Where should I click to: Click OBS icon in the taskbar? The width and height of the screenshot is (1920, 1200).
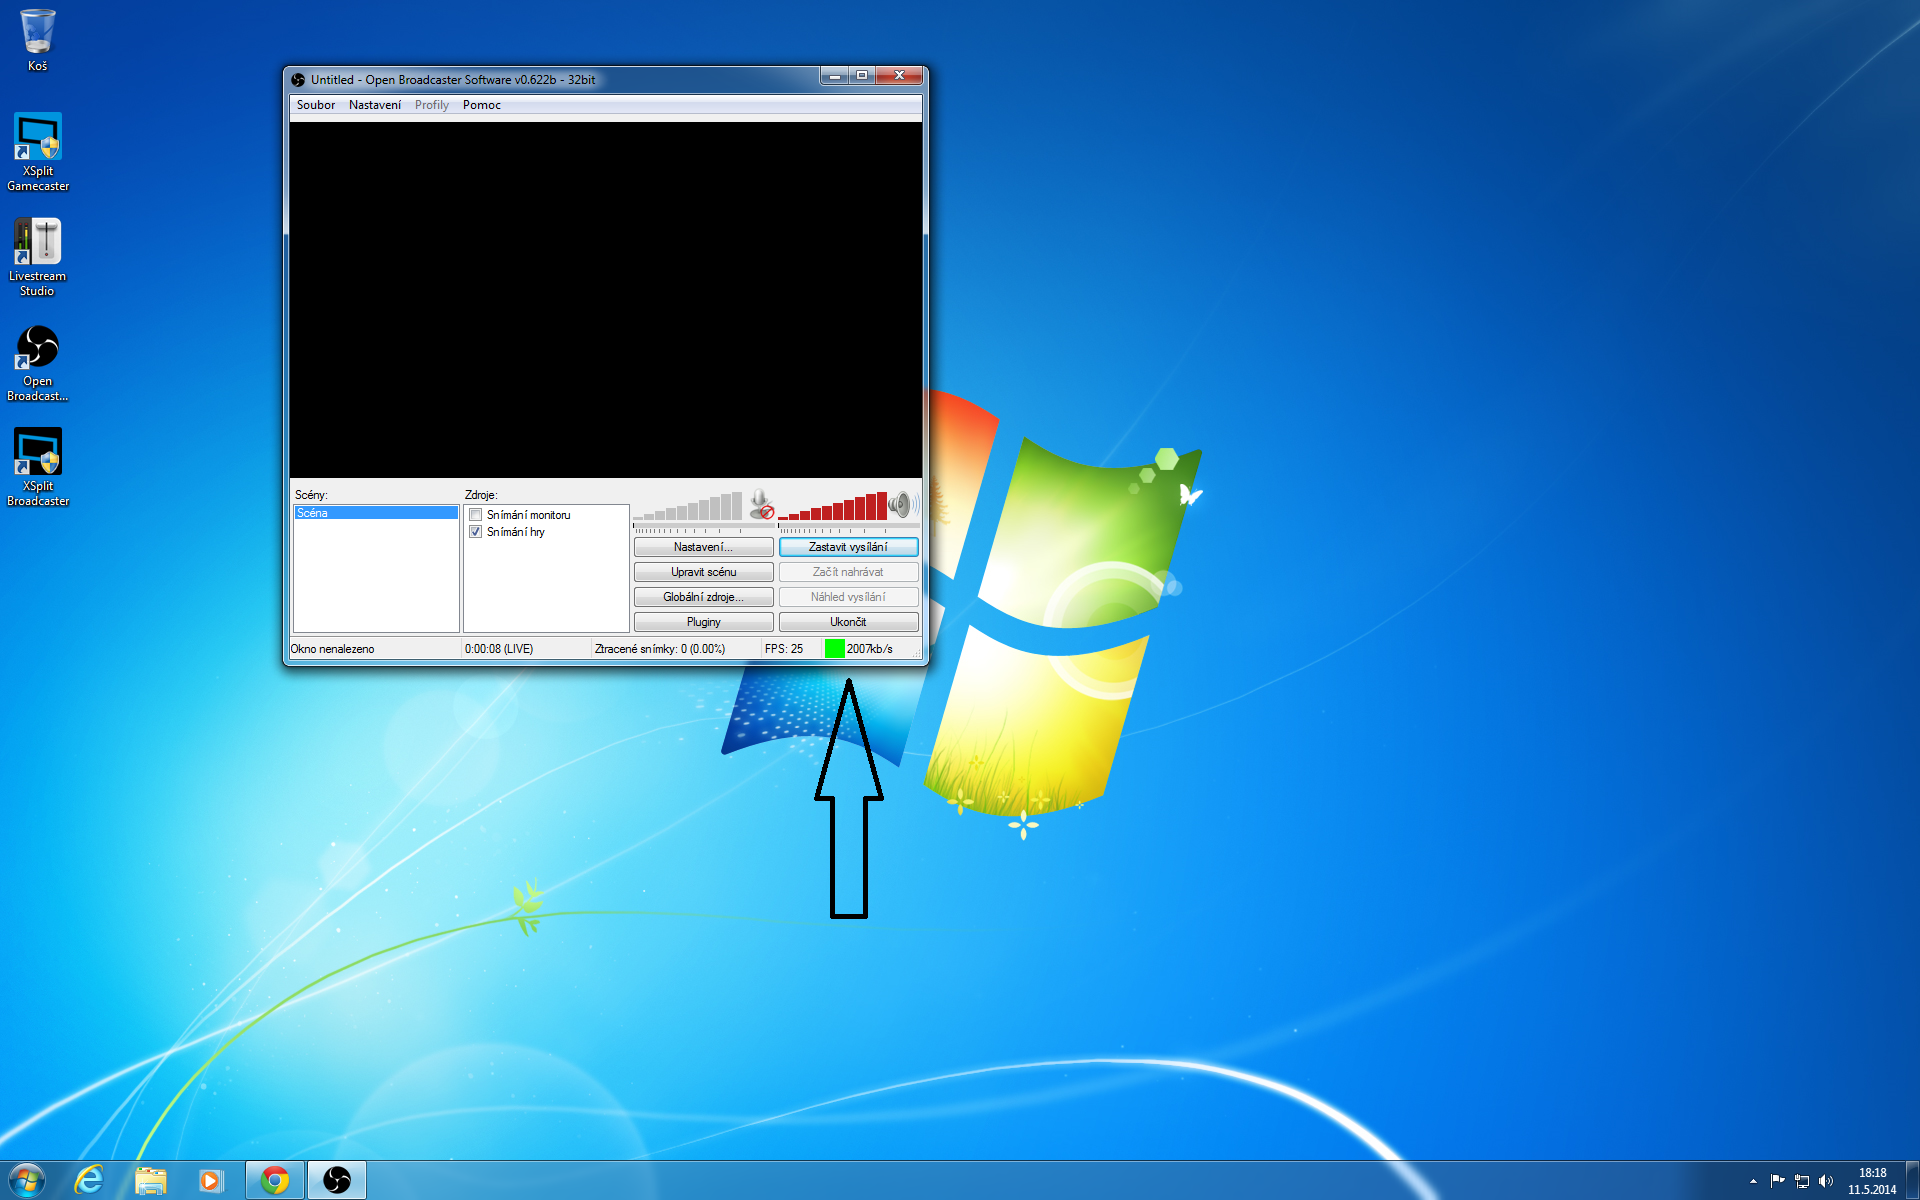click(x=337, y=1180)
